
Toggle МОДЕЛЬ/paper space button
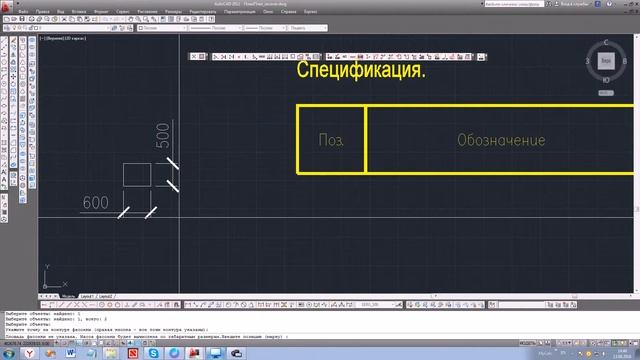coord(527,343)
